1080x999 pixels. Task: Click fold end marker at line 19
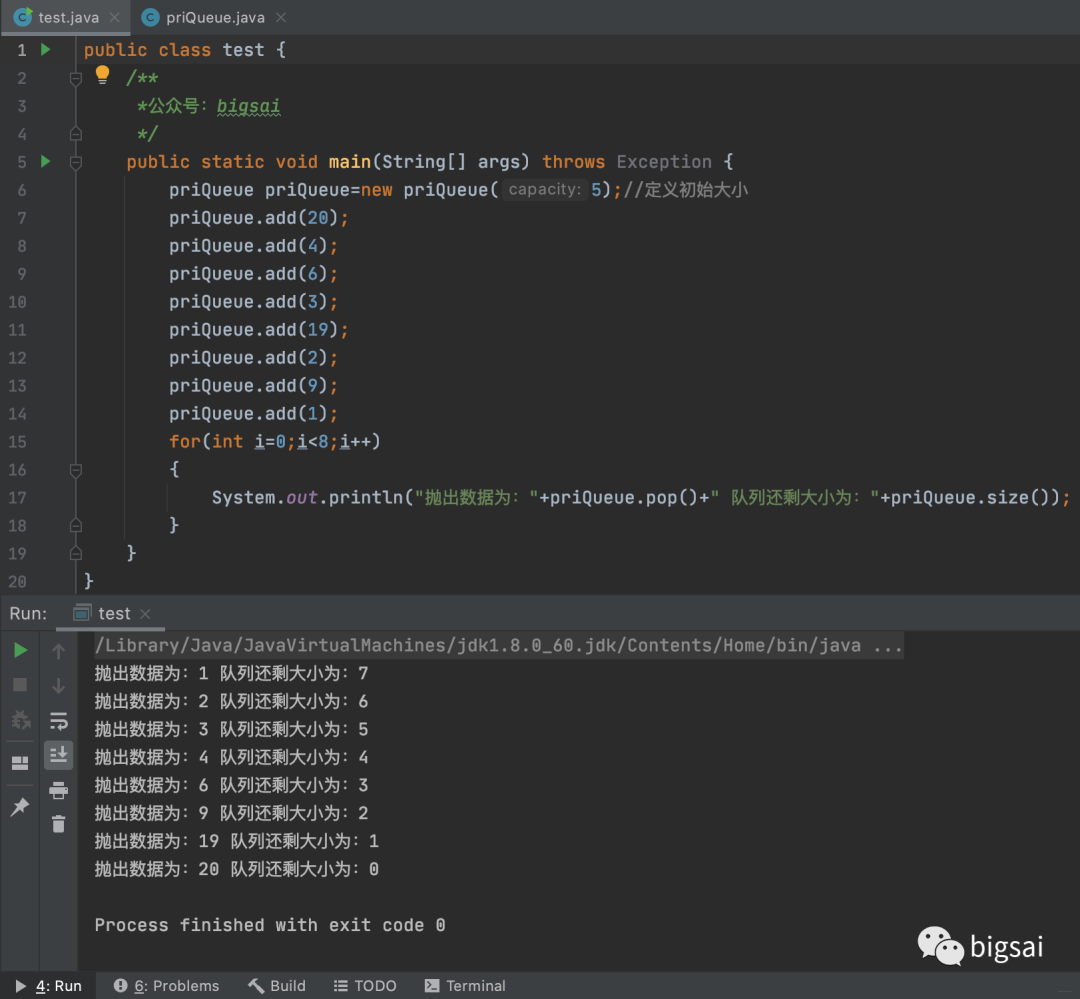point(76,553)
